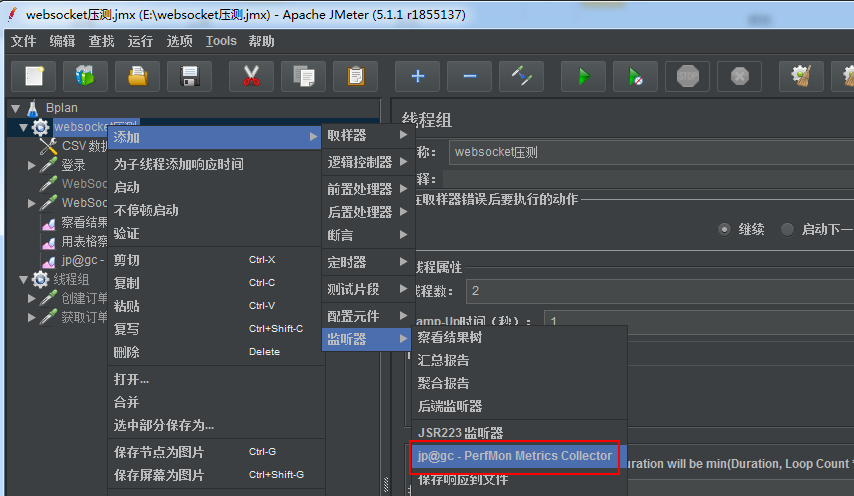This screenshot has height=496, width=854.
Task: Choose 聚合报告 from listener submenu
Action: (x=519, y=383)
